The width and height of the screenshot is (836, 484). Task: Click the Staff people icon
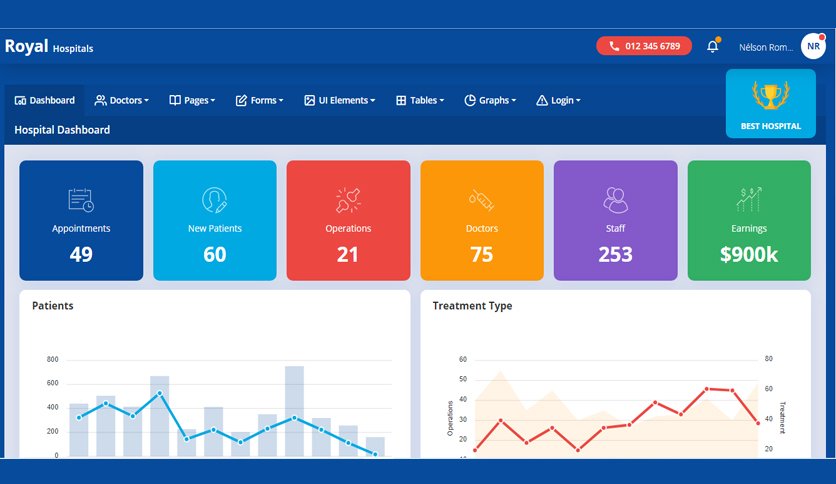[615, 200]
